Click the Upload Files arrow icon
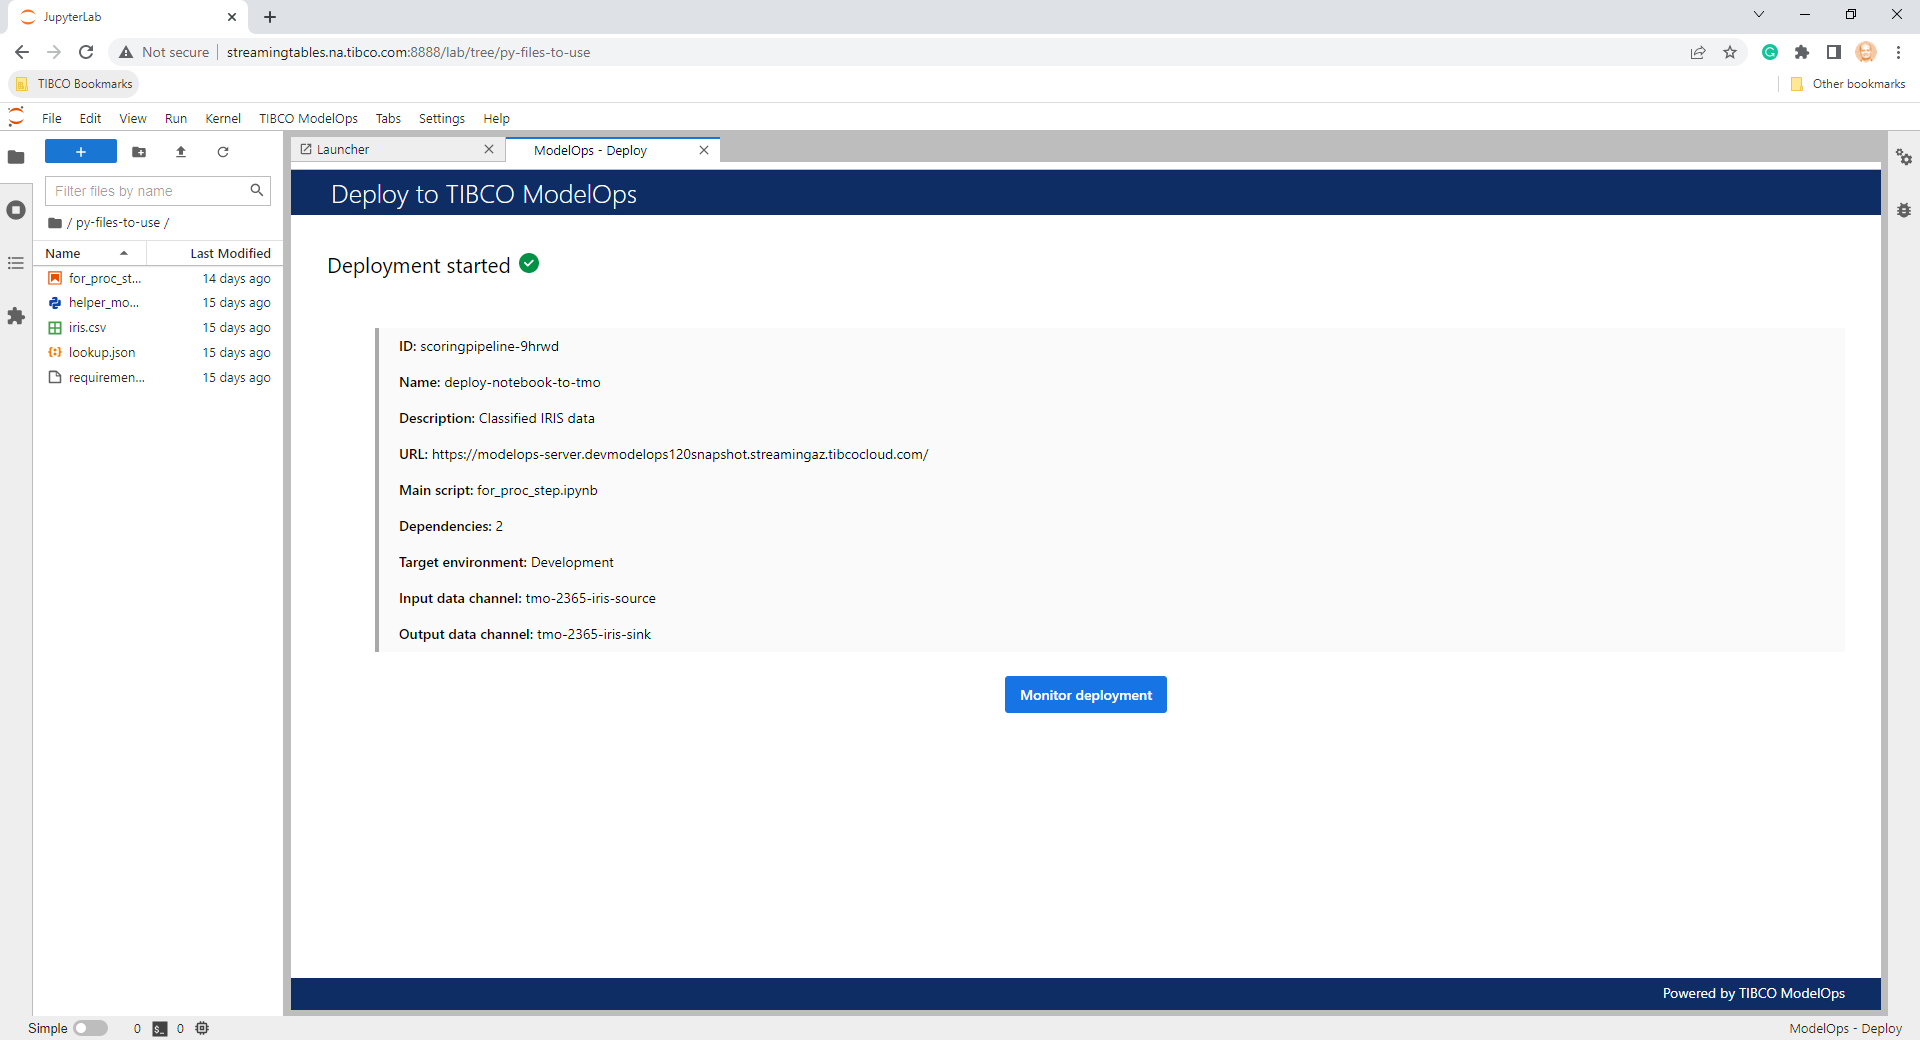Screen dimensions: 1920x1040 (x=181, y=152)
